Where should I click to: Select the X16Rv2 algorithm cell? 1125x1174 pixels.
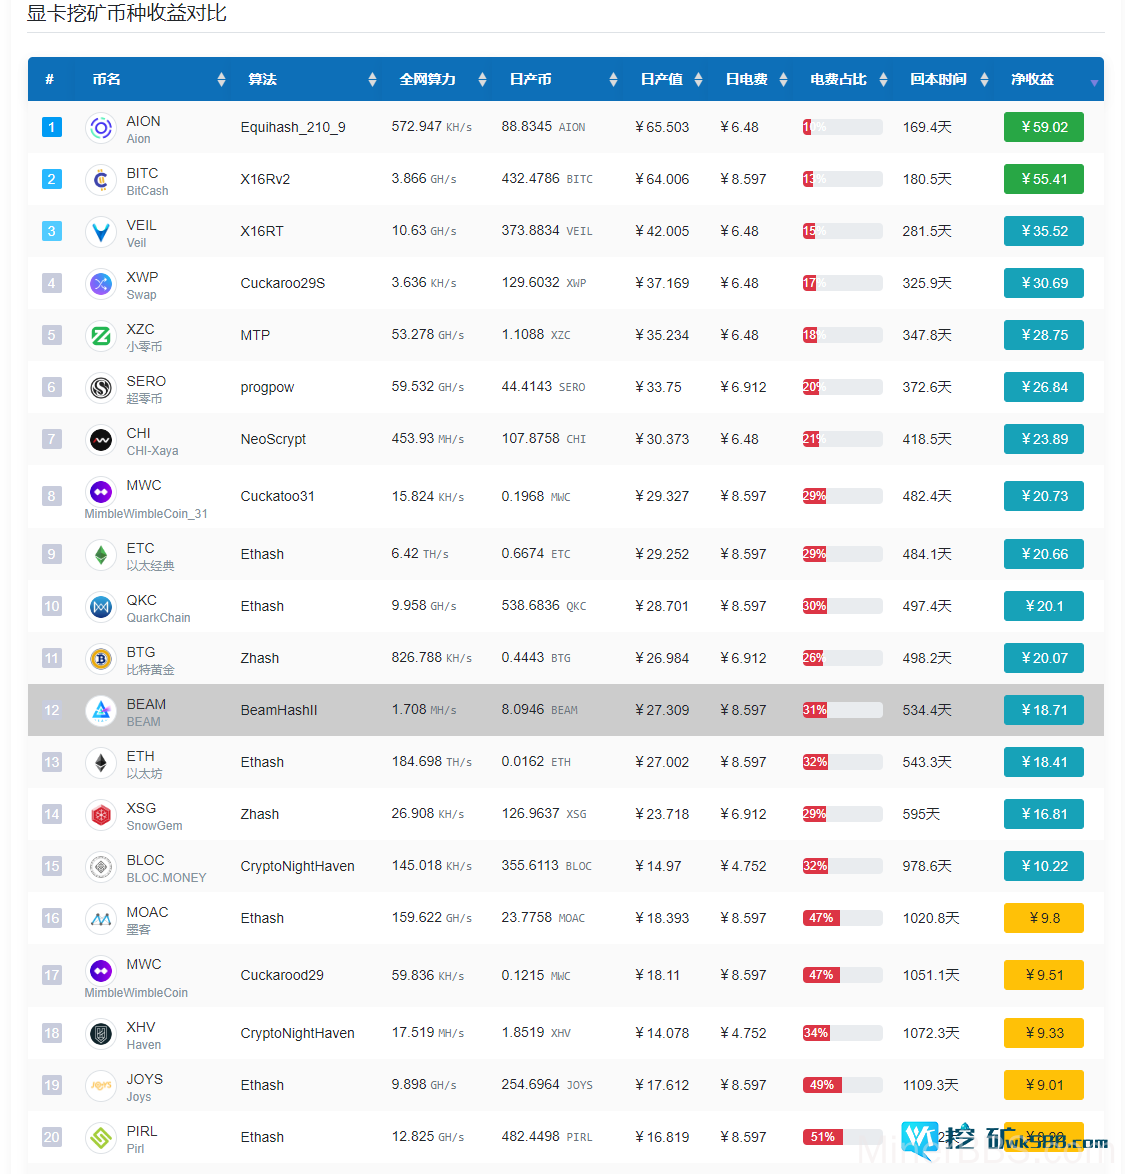265,179
